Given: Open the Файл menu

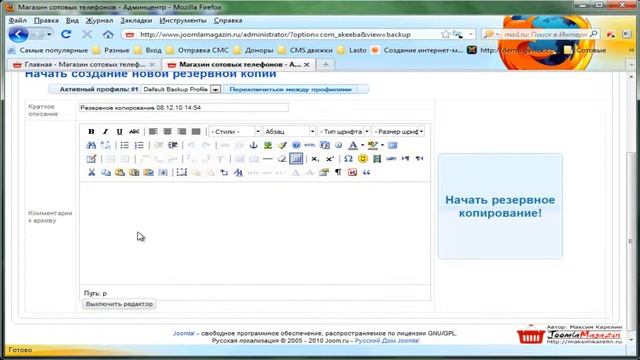Looking at the screenshot, I should tap(18, 20).
